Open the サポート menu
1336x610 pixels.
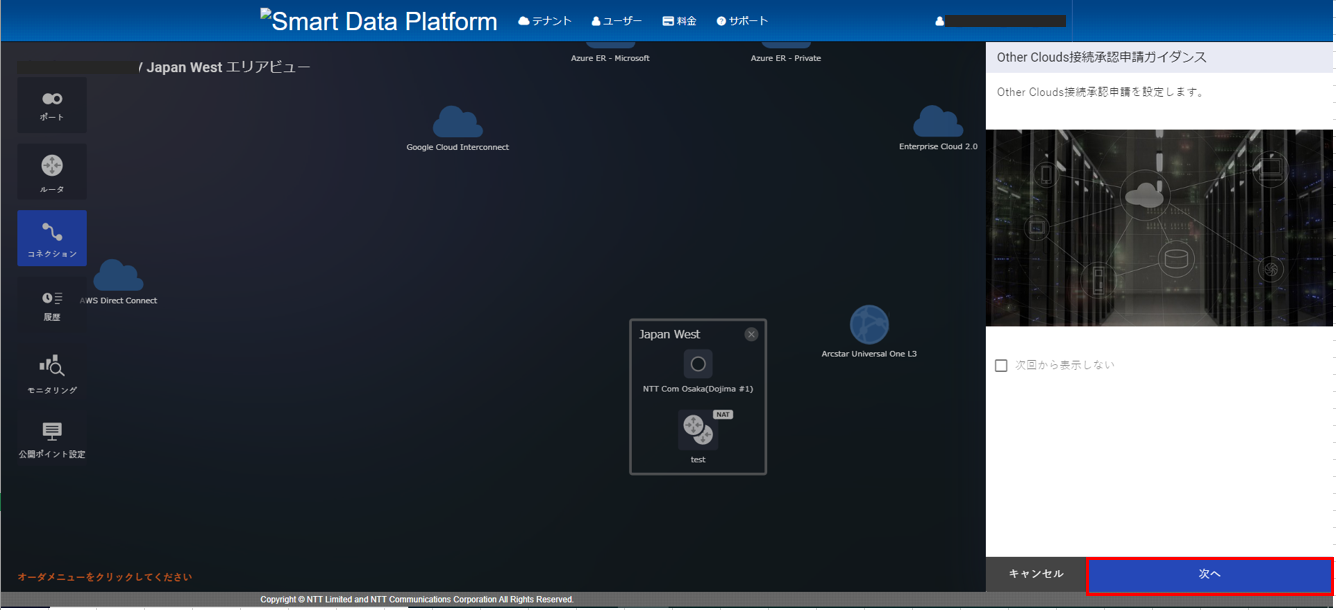coord(742,21)
